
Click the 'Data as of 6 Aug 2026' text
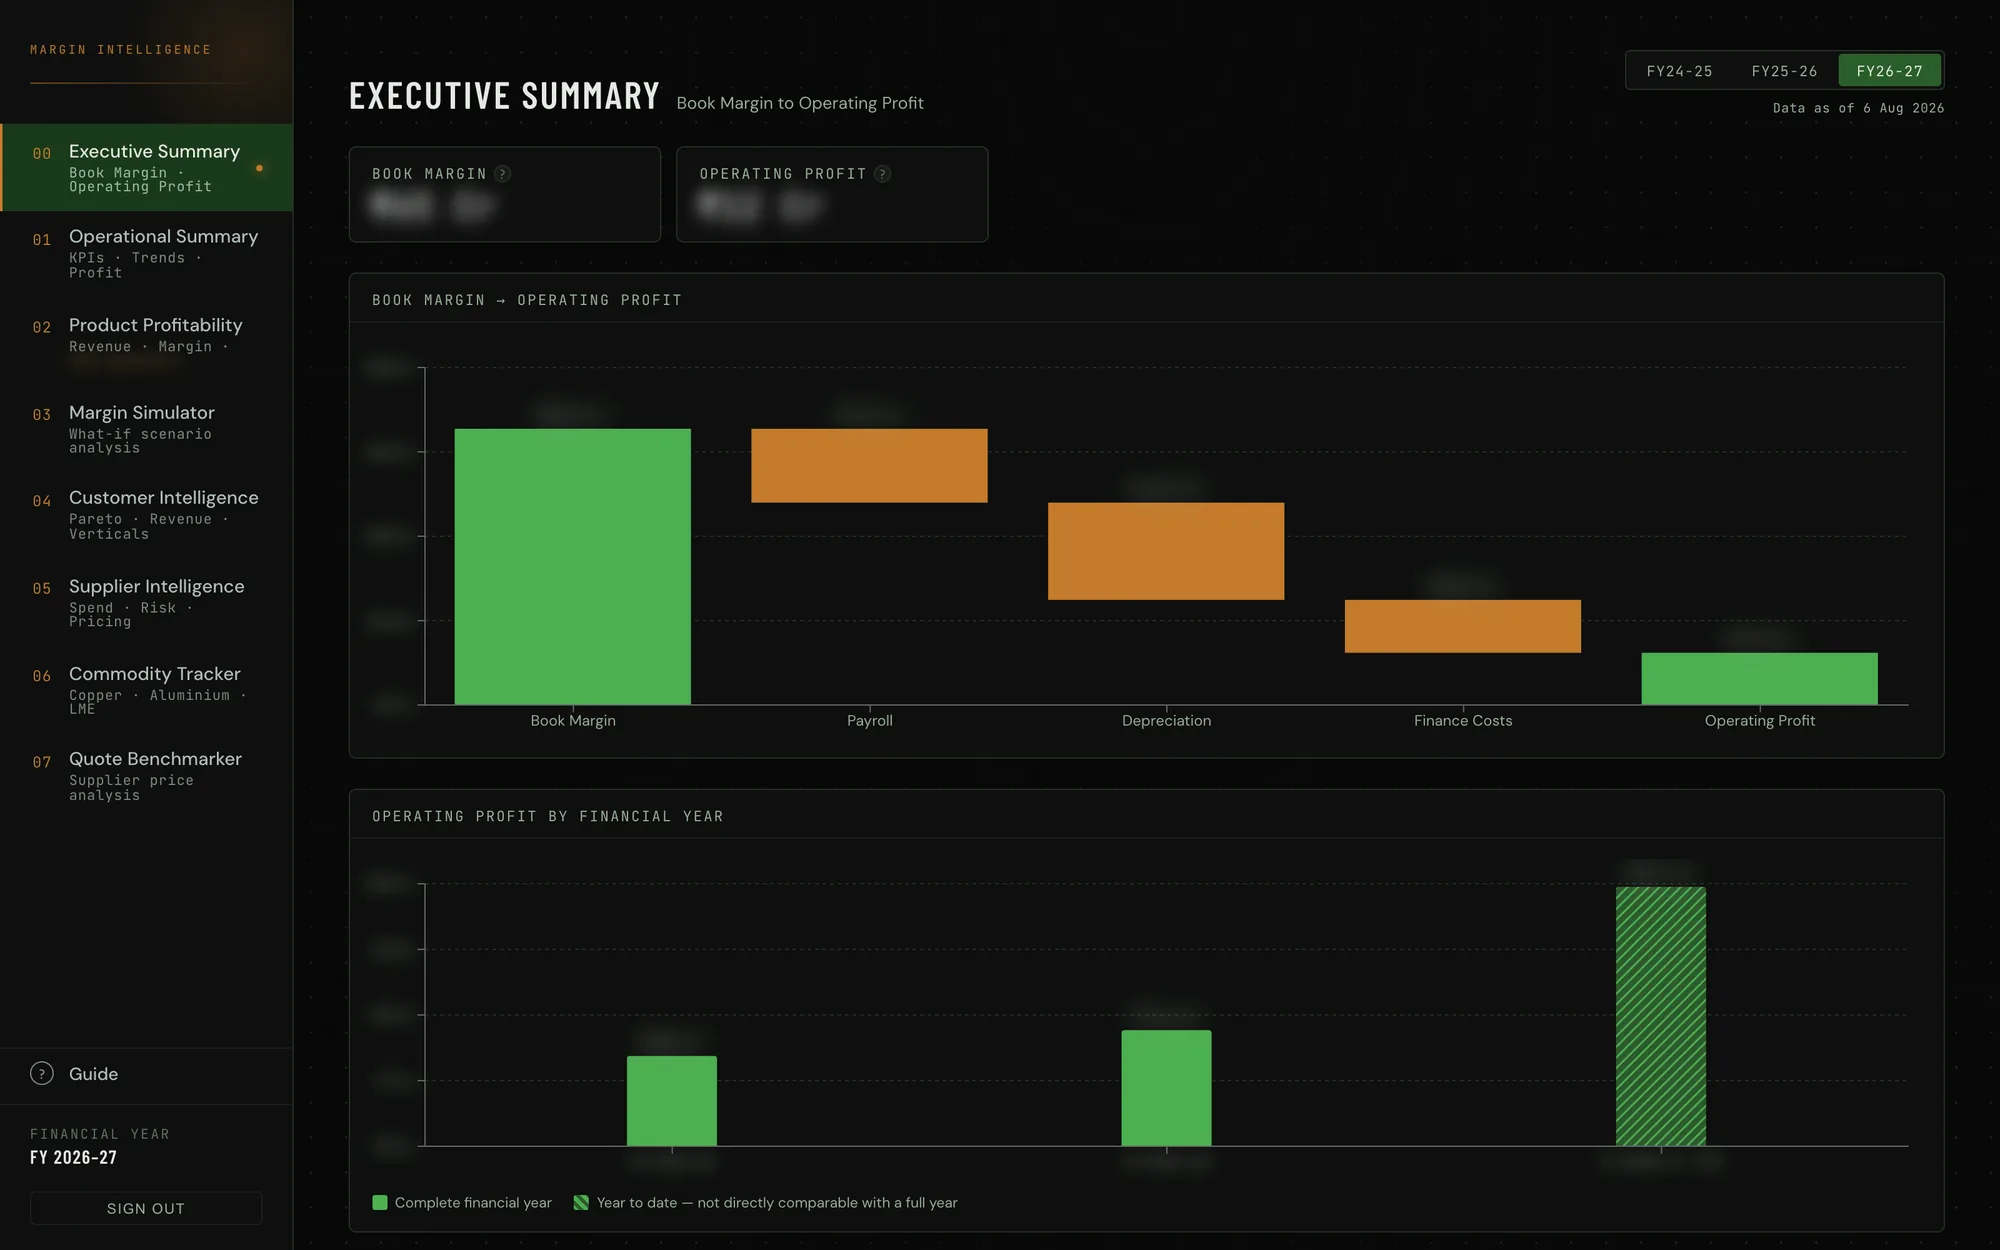click(x=1859, y=108)
